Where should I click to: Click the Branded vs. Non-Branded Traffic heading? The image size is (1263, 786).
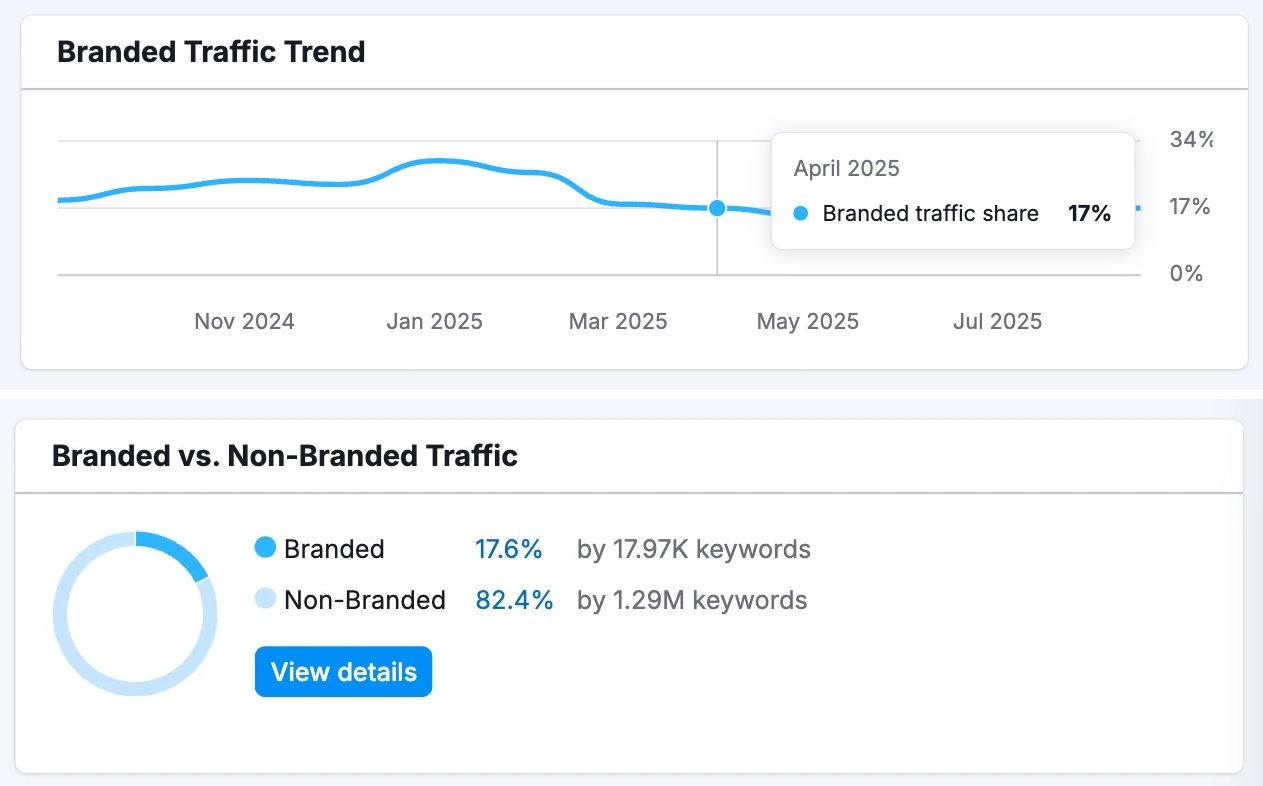tap(285, 456)
